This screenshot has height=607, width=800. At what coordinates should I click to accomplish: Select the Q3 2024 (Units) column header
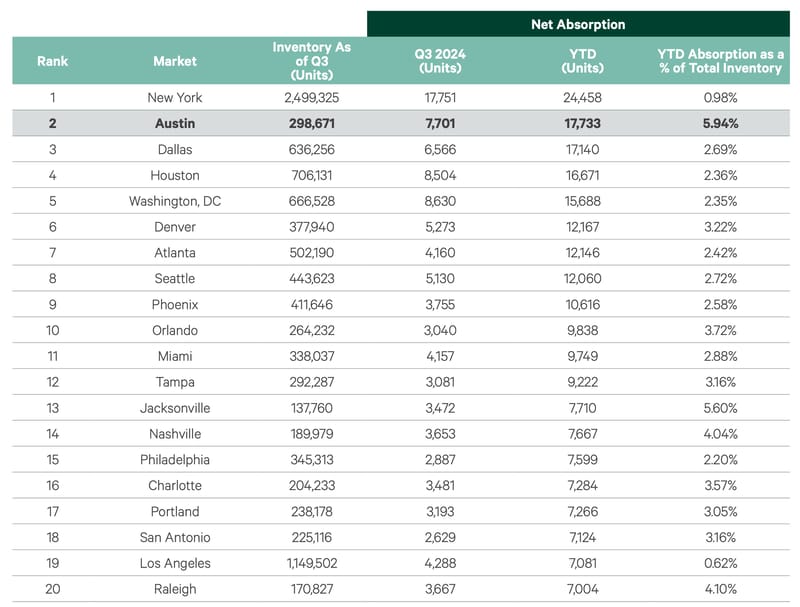[x=440, y=61]
